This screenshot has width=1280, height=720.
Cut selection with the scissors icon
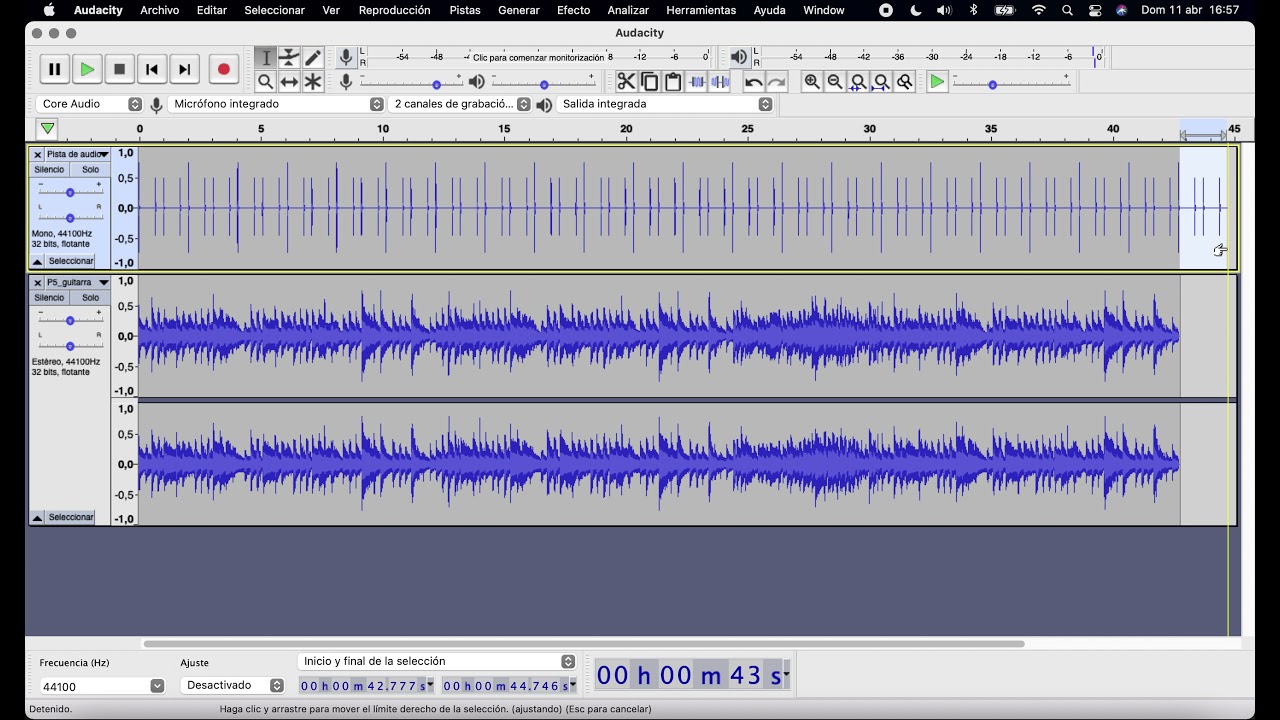626,82
